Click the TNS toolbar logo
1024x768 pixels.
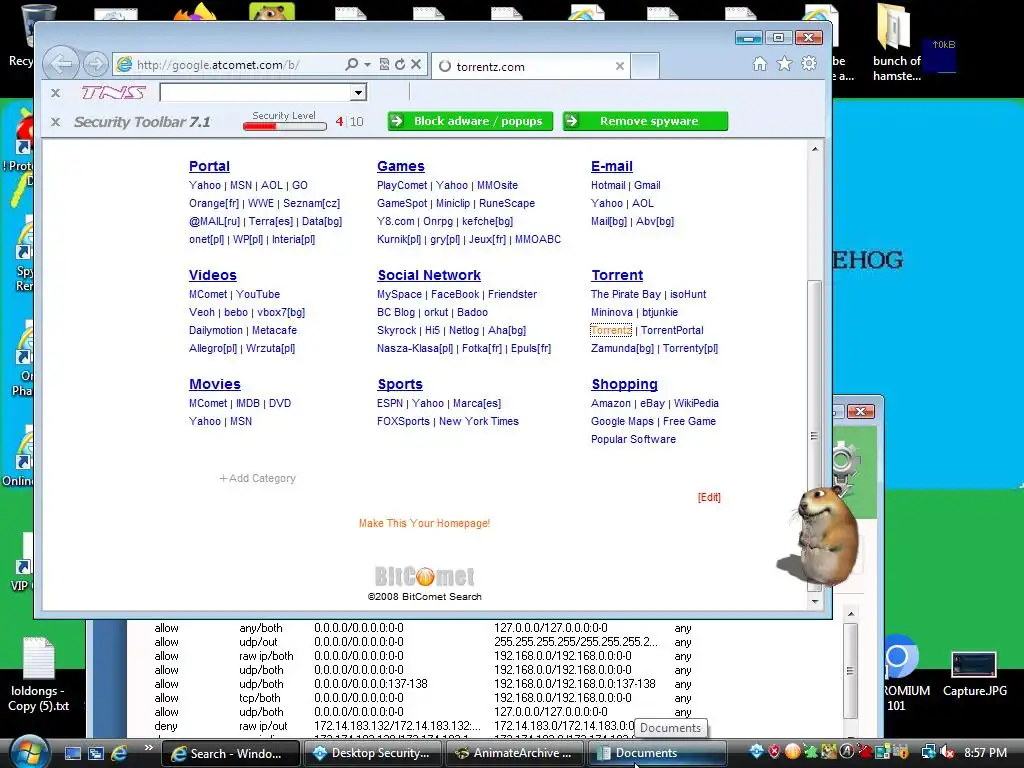tap(113, 93)
